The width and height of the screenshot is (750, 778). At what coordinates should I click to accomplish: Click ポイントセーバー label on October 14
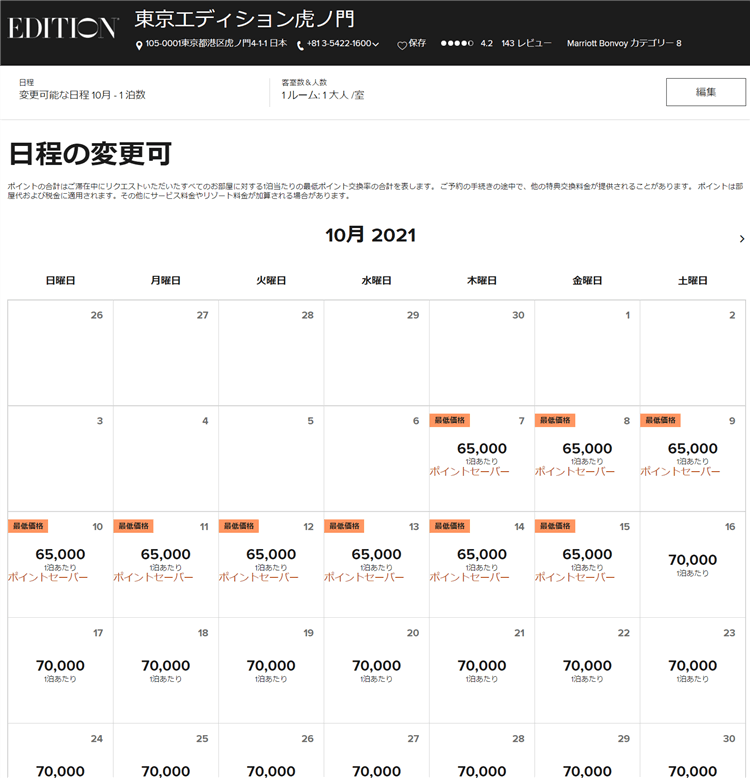pyautogui.click(x=469, y=577)
